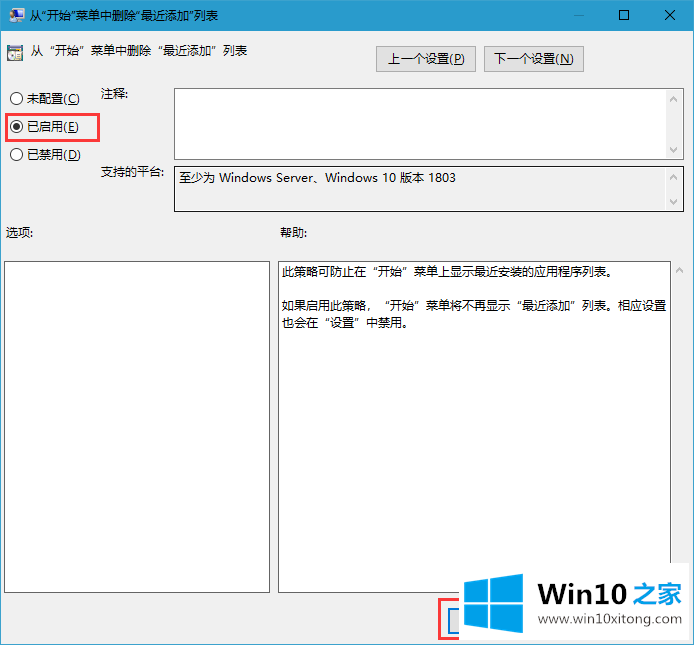Select the 已启用 (Enabled) radio option

coord(17,127)
